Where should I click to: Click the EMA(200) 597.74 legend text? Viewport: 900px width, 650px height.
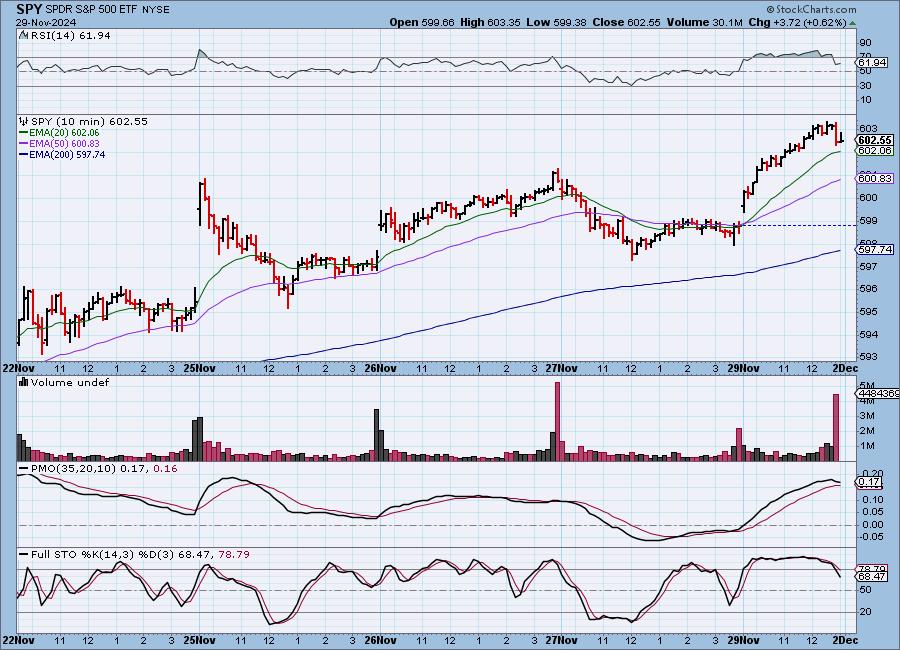click(67, 154)
